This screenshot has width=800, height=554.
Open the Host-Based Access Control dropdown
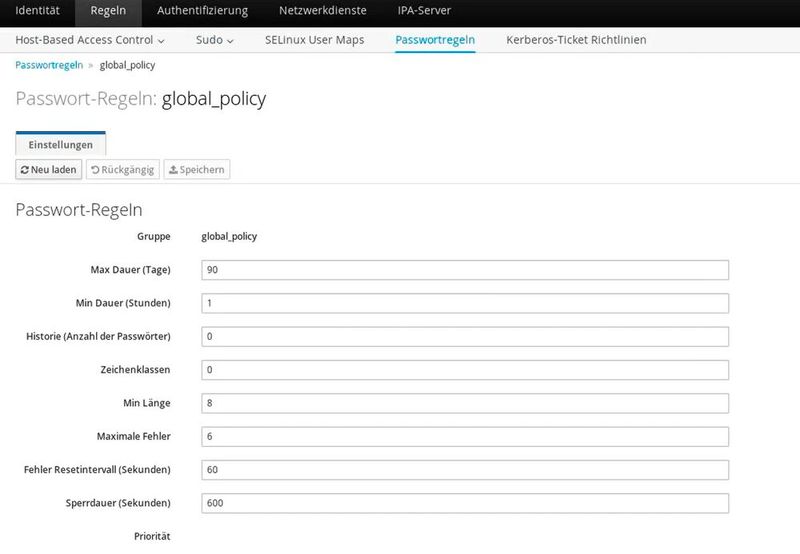pyautogui.click(x=90, y=40)
